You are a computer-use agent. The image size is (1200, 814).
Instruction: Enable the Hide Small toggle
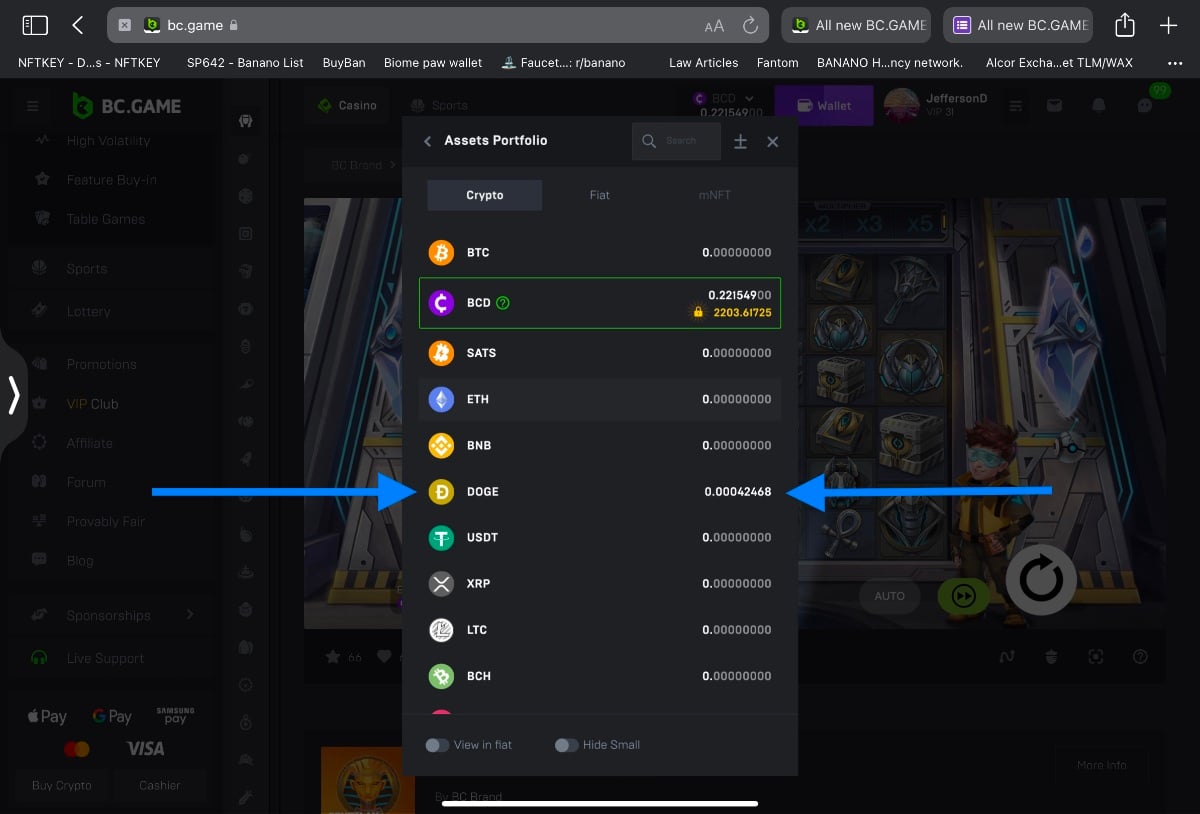[x=566, y=745]
